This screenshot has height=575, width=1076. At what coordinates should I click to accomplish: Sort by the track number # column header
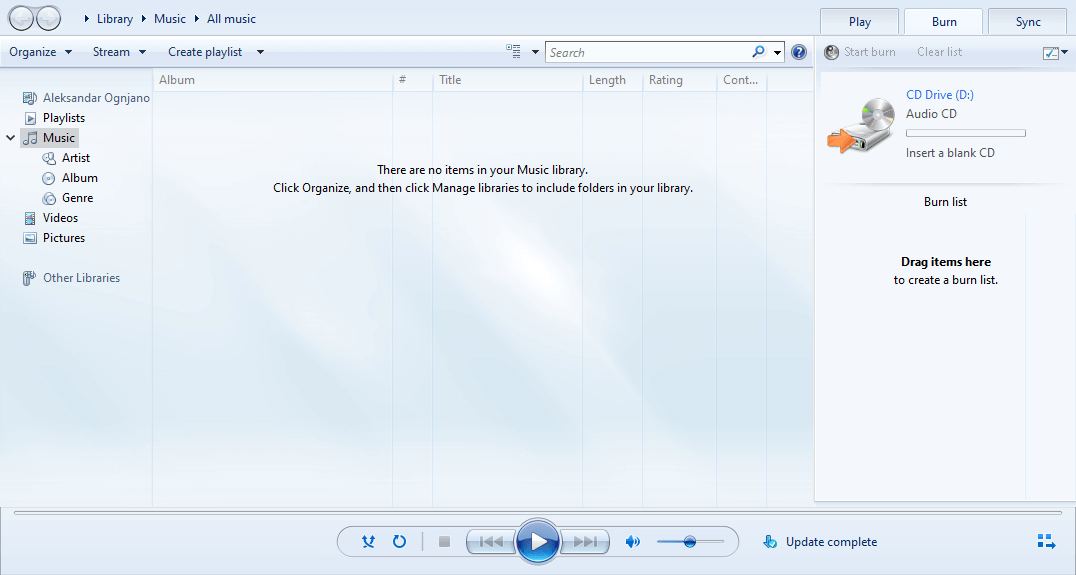coord(412,80)
